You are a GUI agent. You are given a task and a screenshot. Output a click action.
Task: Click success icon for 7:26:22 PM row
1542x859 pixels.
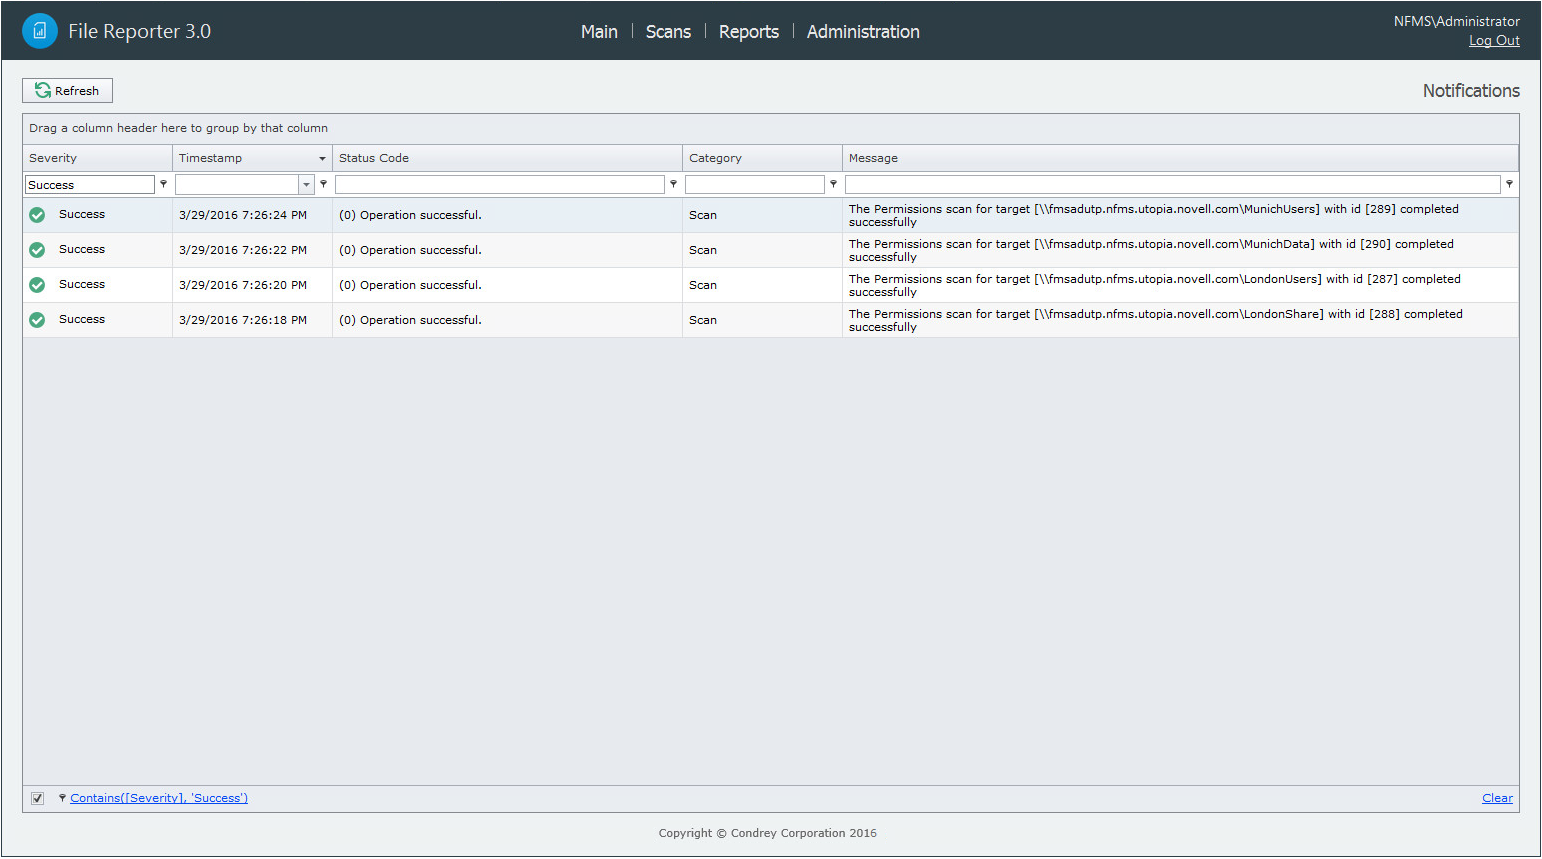tap(37, 250)
